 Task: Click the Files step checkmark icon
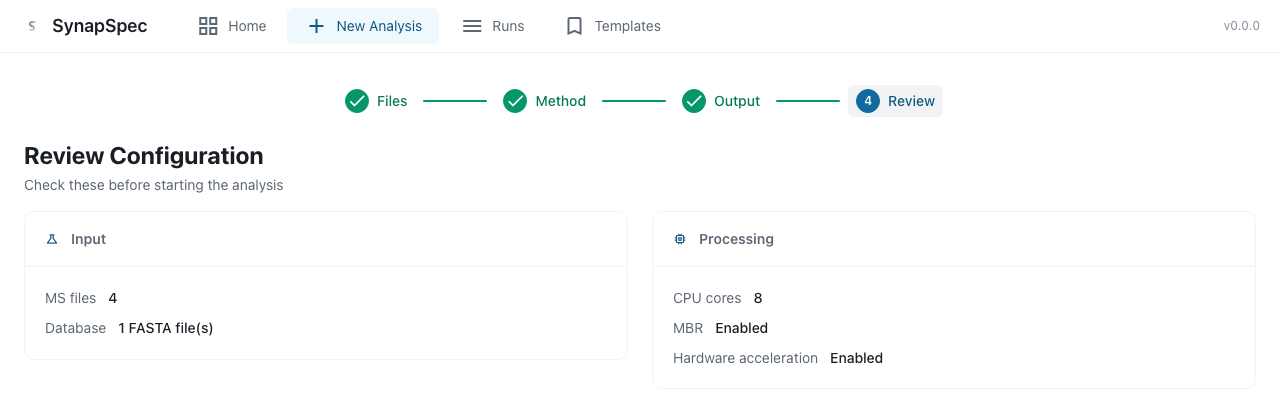357,101
